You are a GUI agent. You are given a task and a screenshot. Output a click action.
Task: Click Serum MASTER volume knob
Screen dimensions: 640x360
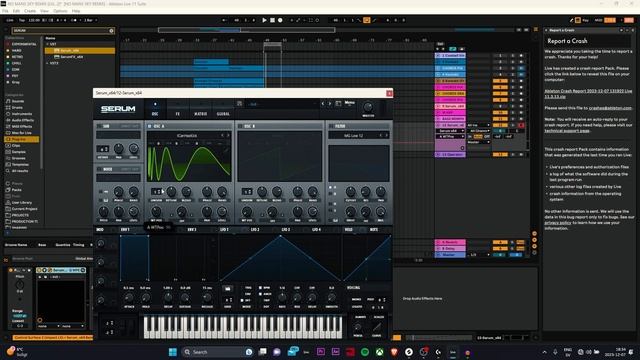pyautogui.click(x=368, y=107)
